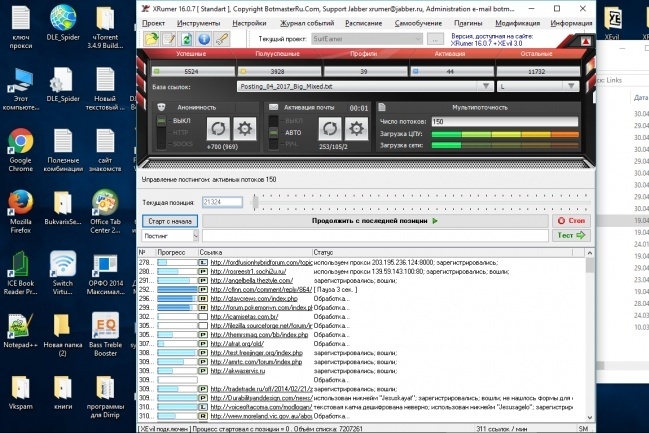Click the Статус column header
This screenshot has width=649, height=433.
pos(442,253)
